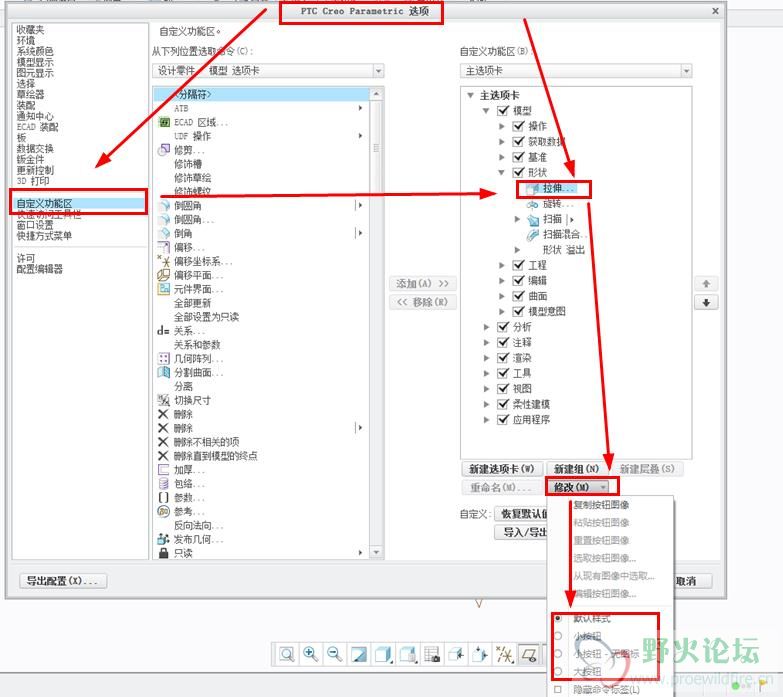Expand the 编辑 group in tree
Image resolution: width=783 pixels, height=697 pixels.
click(x=501, y=281)
